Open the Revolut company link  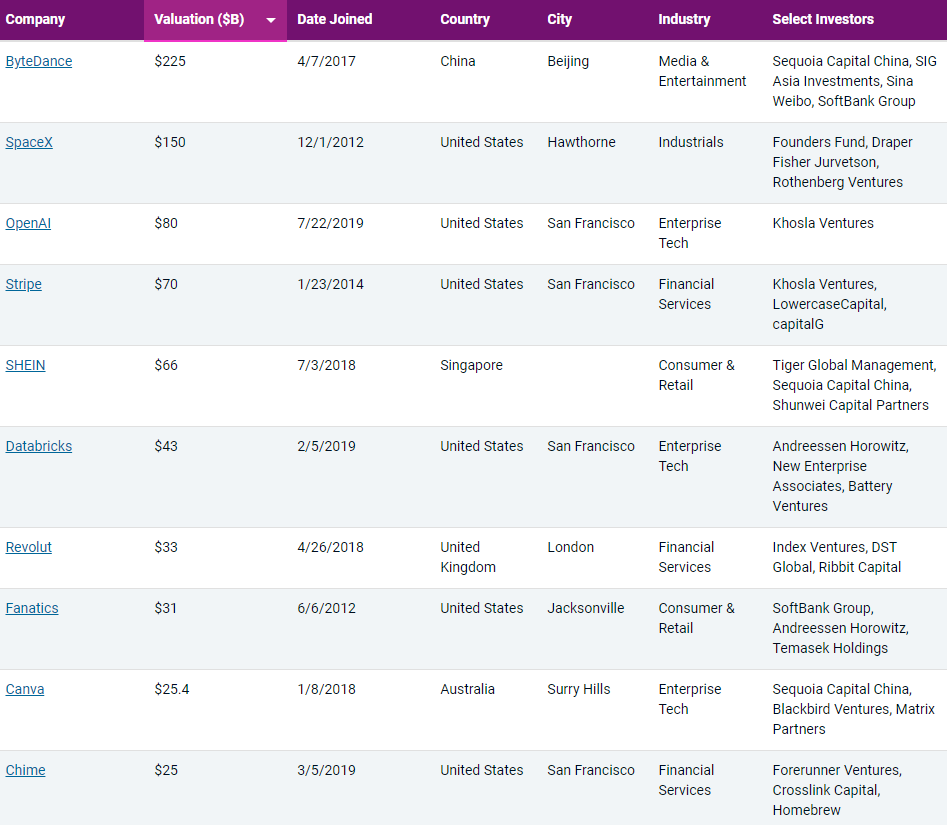tap(29, 547)
